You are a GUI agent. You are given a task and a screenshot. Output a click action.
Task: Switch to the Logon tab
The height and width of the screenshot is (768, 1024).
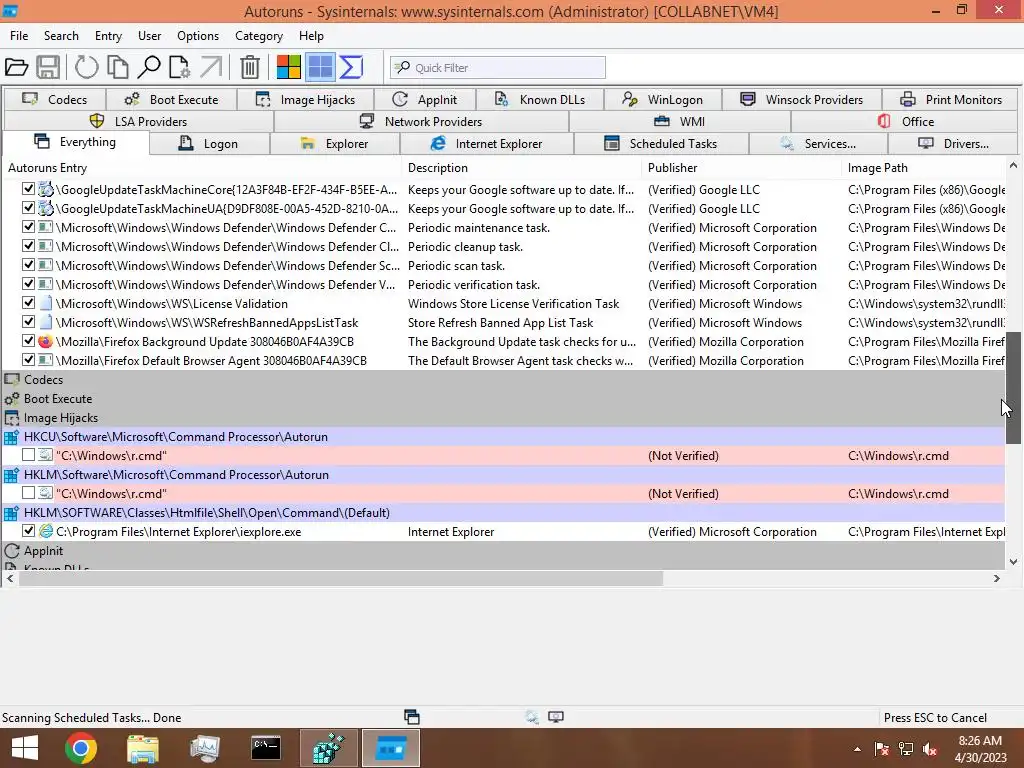[209, 144]
